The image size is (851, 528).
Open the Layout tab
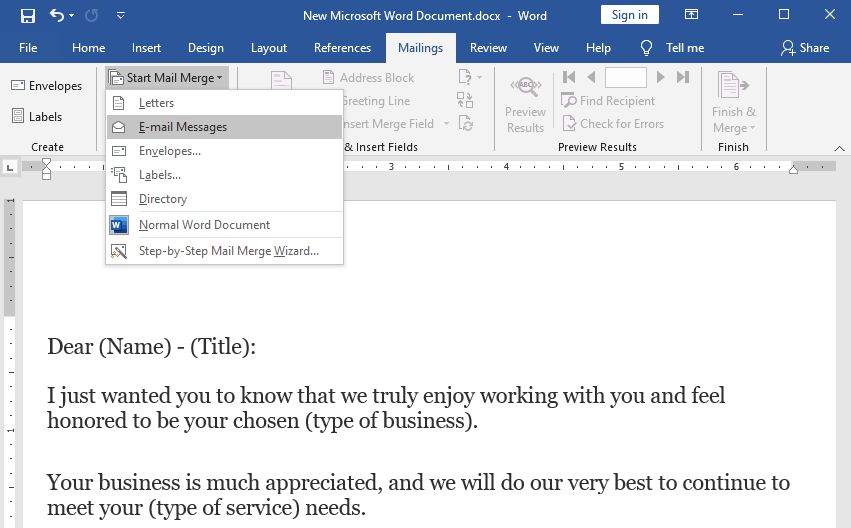tap(269, 48)
